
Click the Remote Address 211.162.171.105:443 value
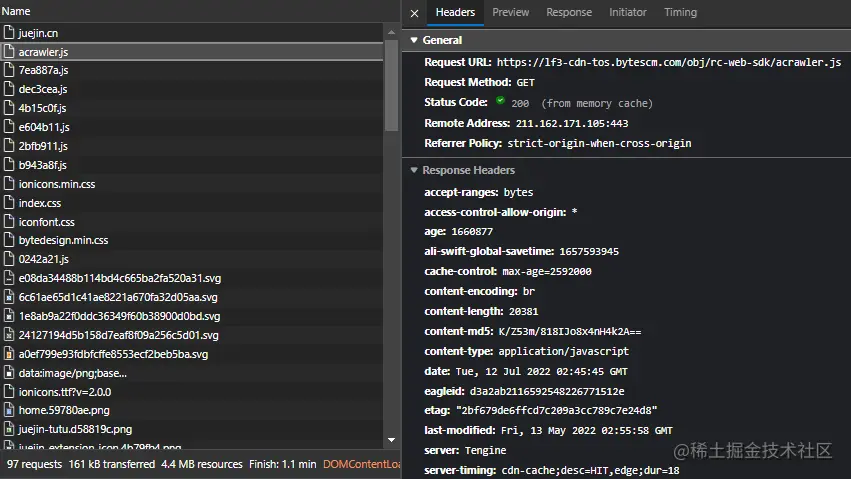(571, 124)
